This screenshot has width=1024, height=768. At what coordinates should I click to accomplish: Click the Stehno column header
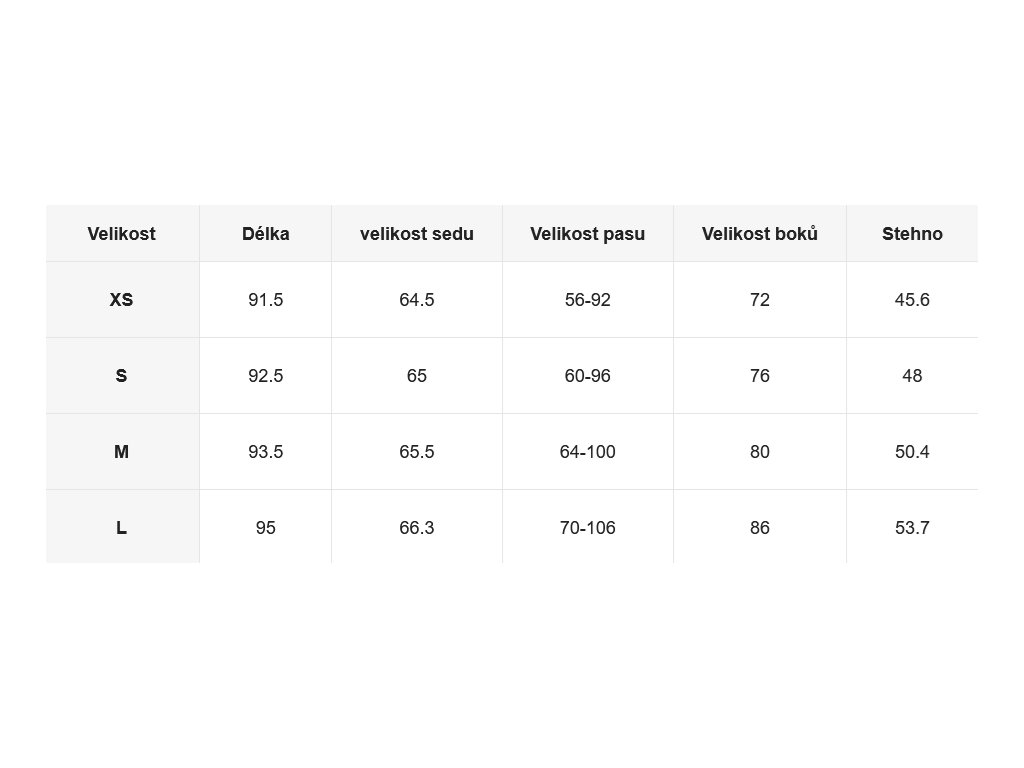(x=912, y=233)
